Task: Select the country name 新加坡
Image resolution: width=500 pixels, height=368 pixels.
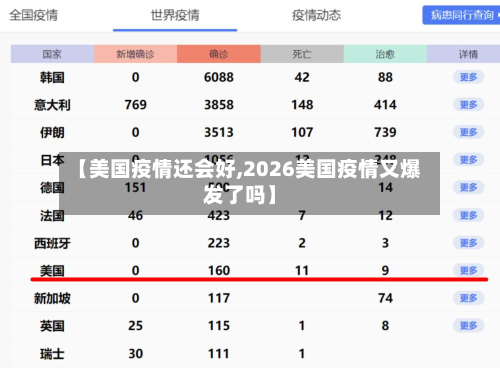Action: [52, 298]
